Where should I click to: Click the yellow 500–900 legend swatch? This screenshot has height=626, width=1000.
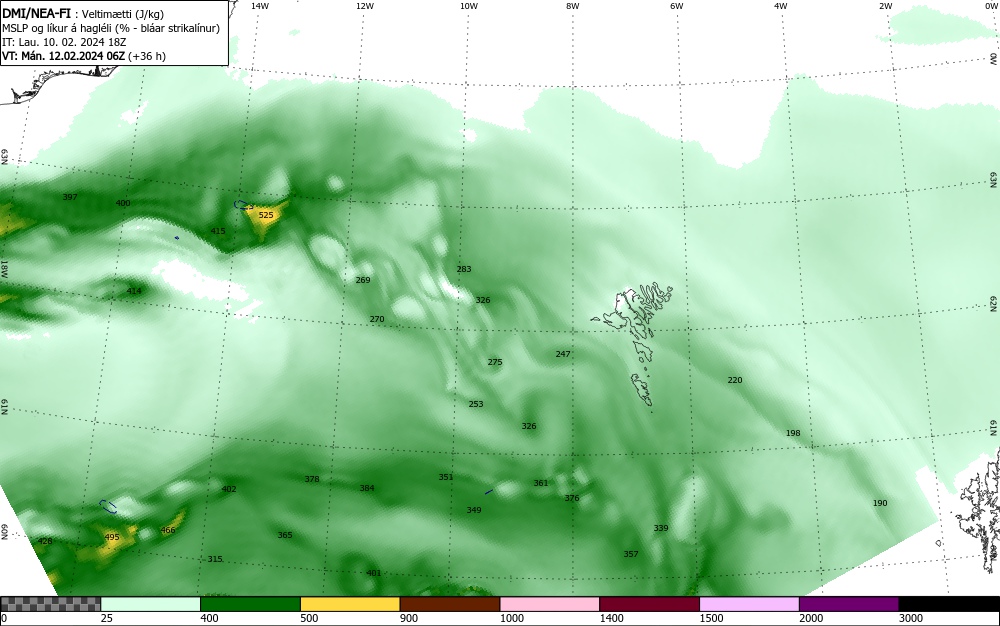click(350, 604)
